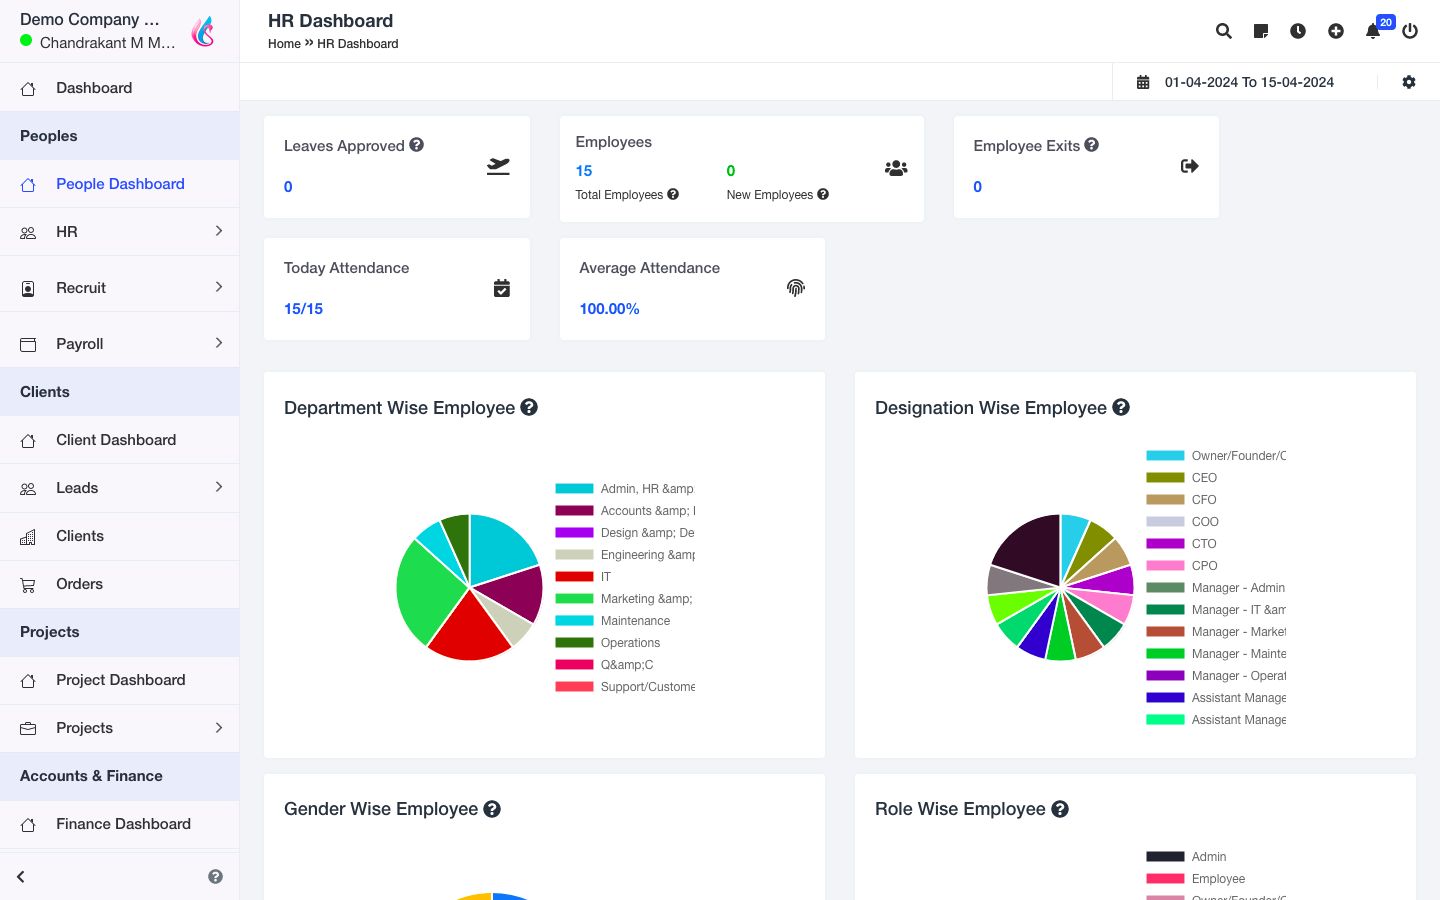
Task: Open the notifications bell
Action: 1373,31
